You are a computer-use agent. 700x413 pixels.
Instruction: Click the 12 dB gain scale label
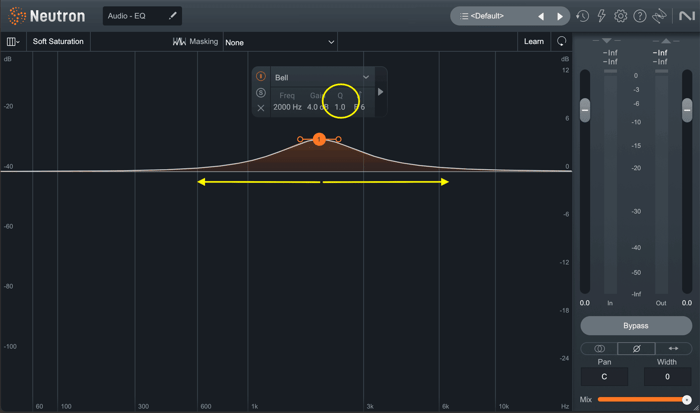[566, 70]
